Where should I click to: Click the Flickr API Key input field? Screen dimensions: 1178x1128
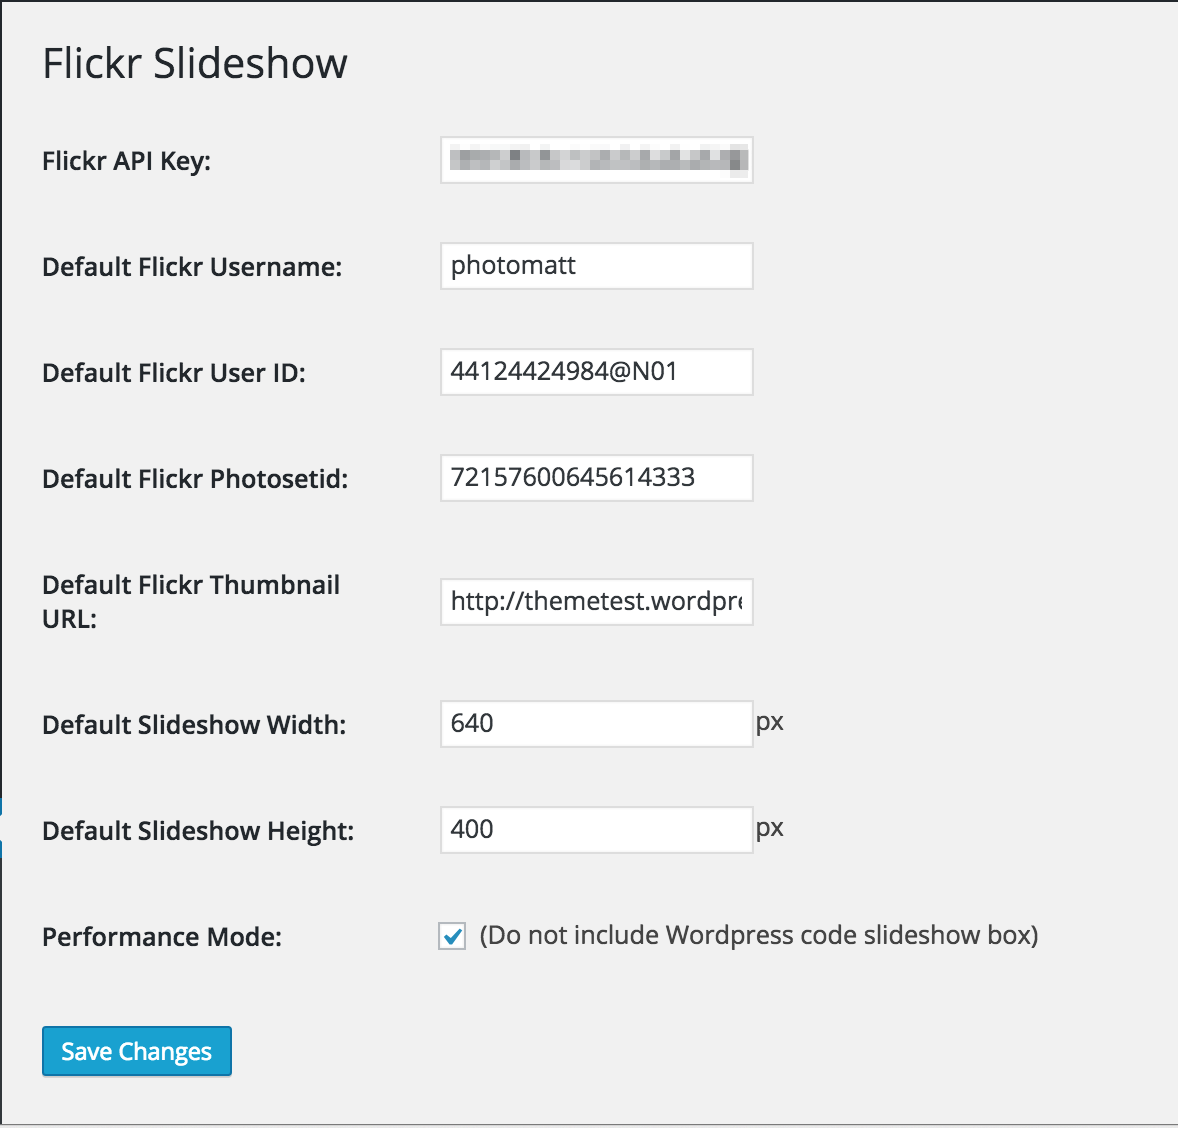597,160
